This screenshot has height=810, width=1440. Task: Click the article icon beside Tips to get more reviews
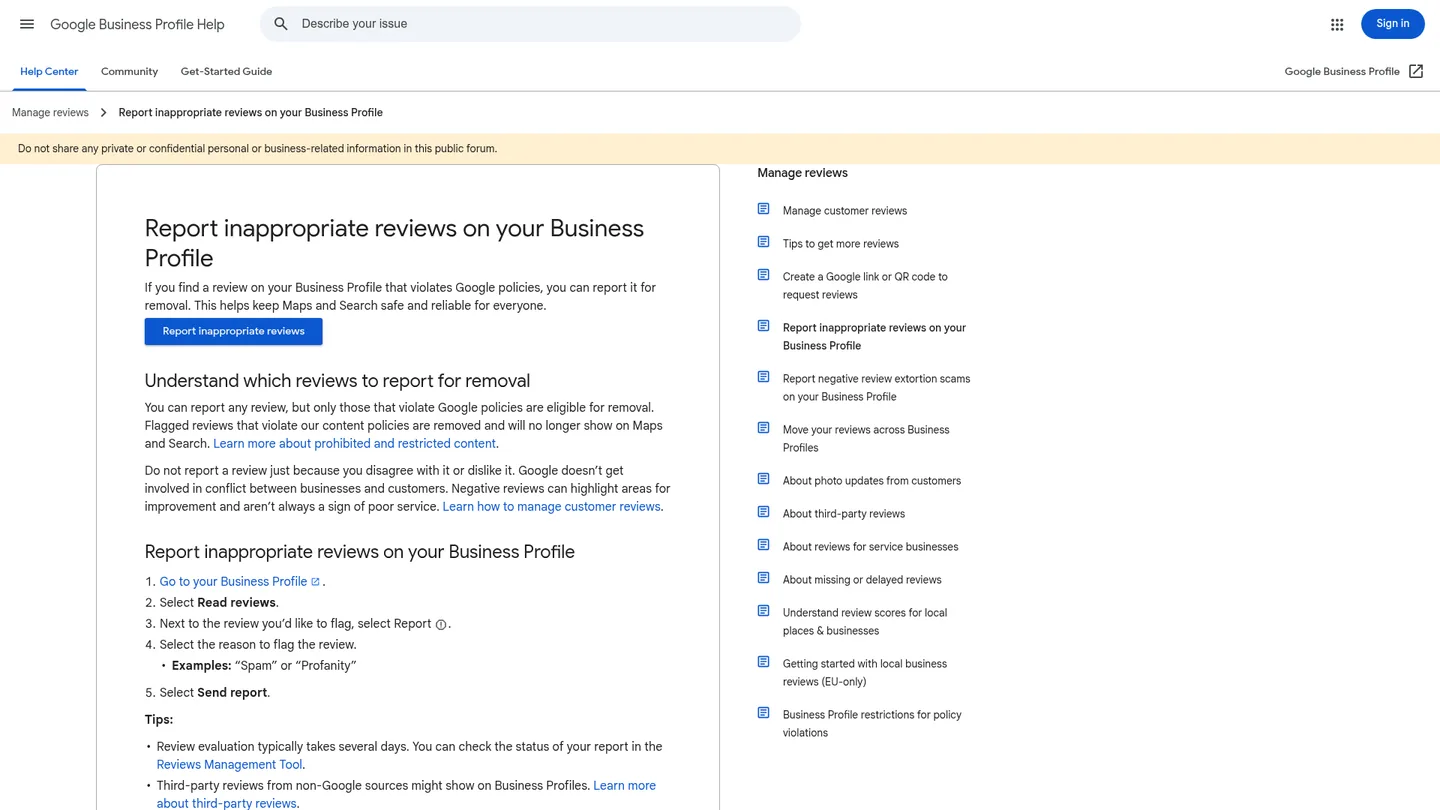763,242
